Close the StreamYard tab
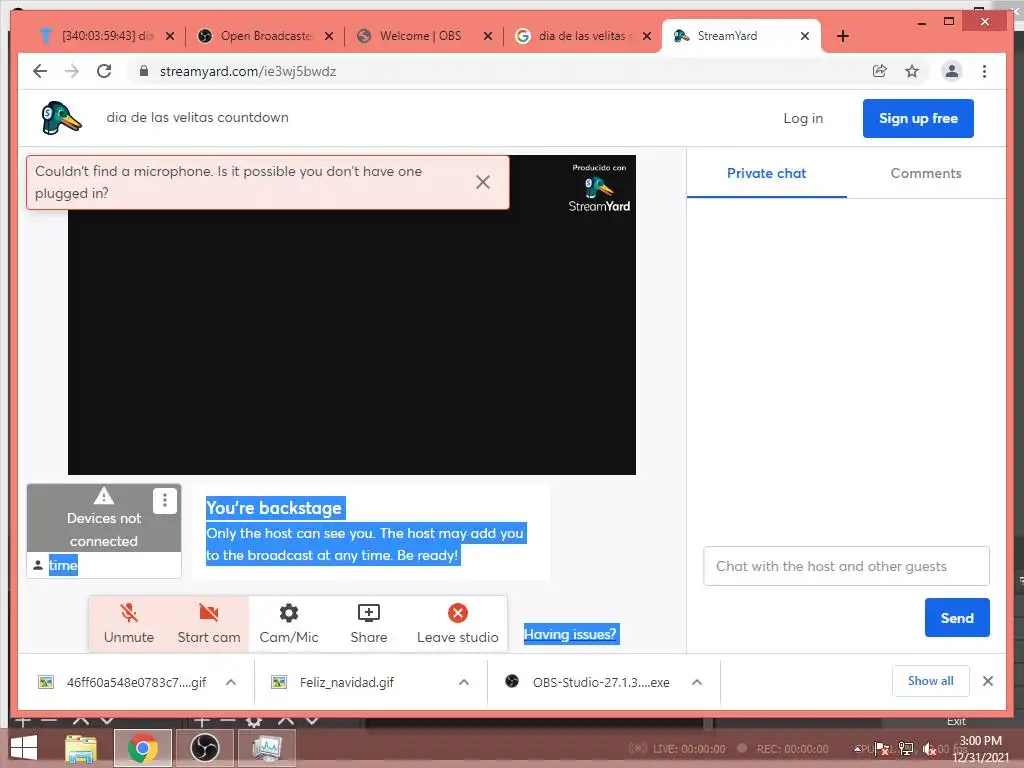Image resolution: width=1024 pixels, height=768 pixels. [805, 36]
